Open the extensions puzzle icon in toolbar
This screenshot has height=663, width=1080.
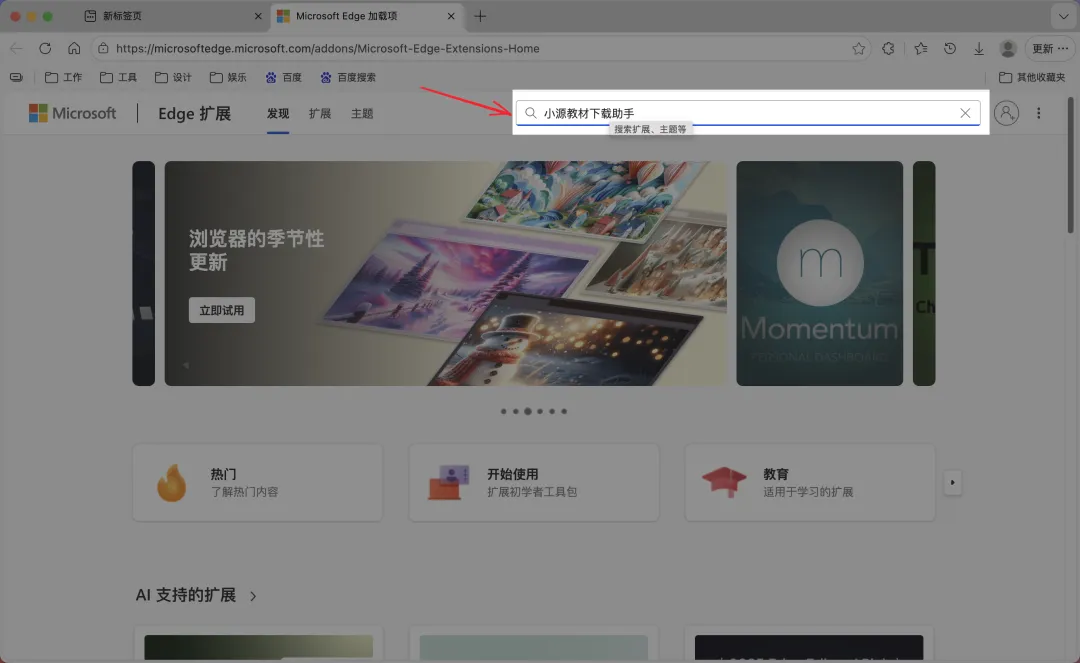(x=889, y=48)
